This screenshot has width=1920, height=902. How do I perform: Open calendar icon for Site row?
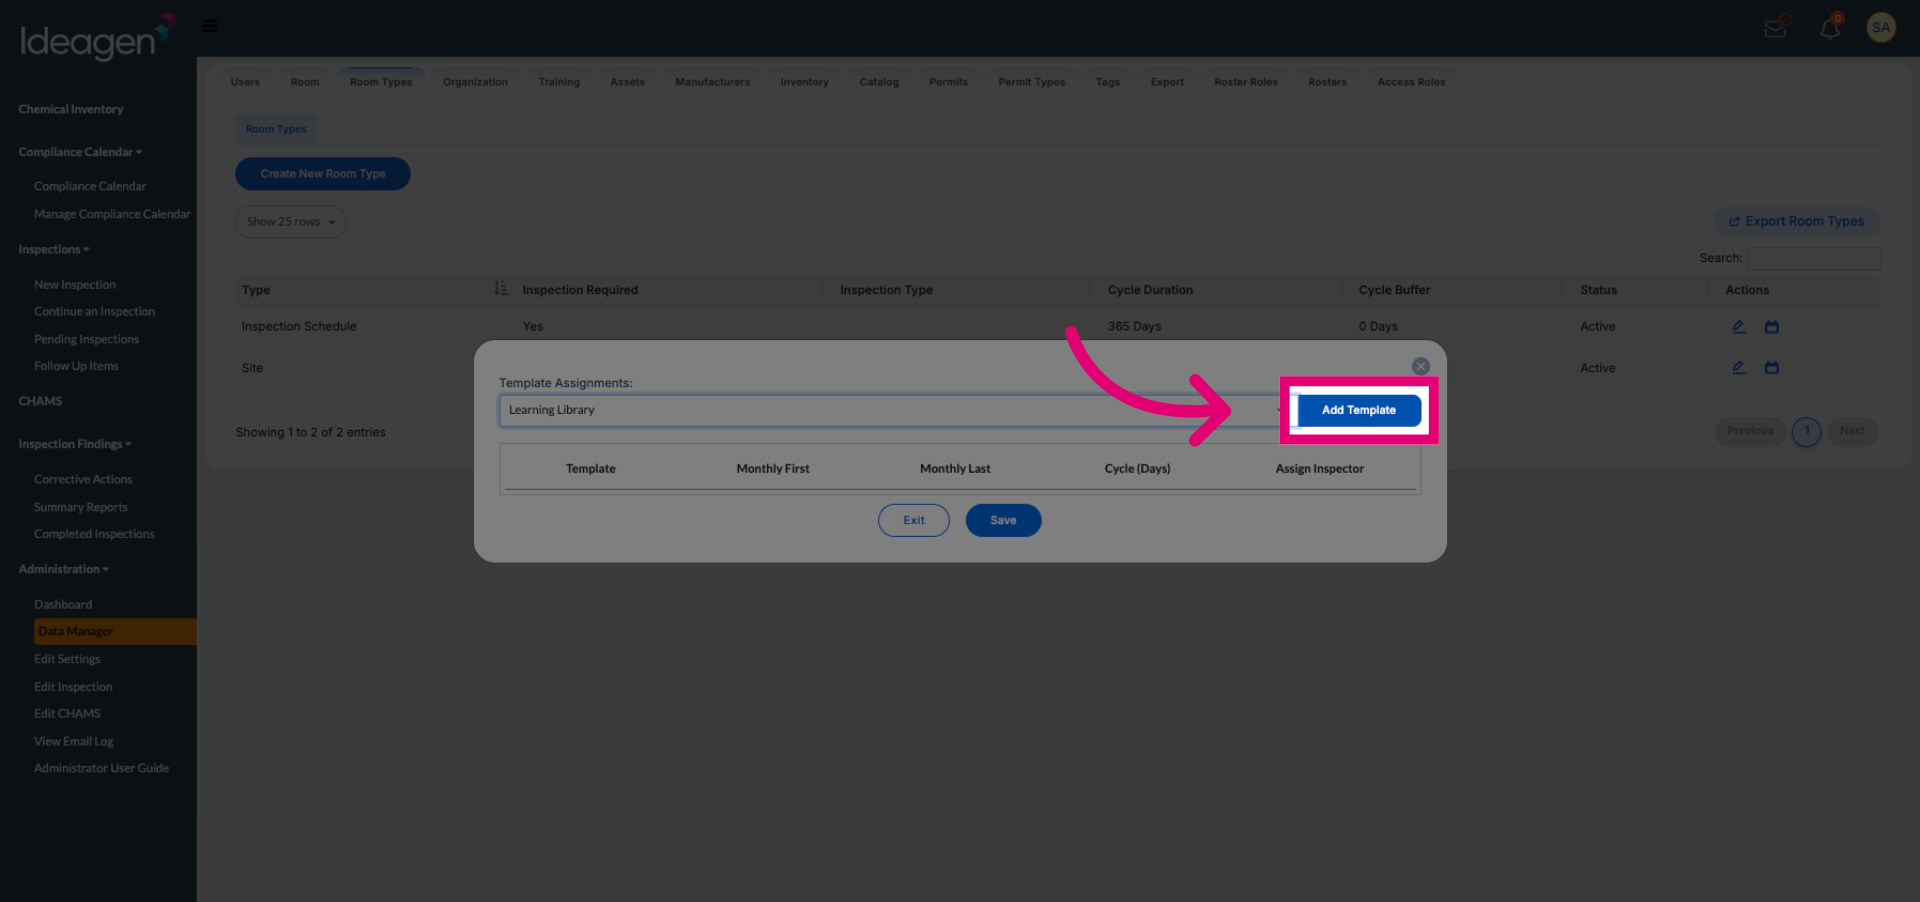1771,368
